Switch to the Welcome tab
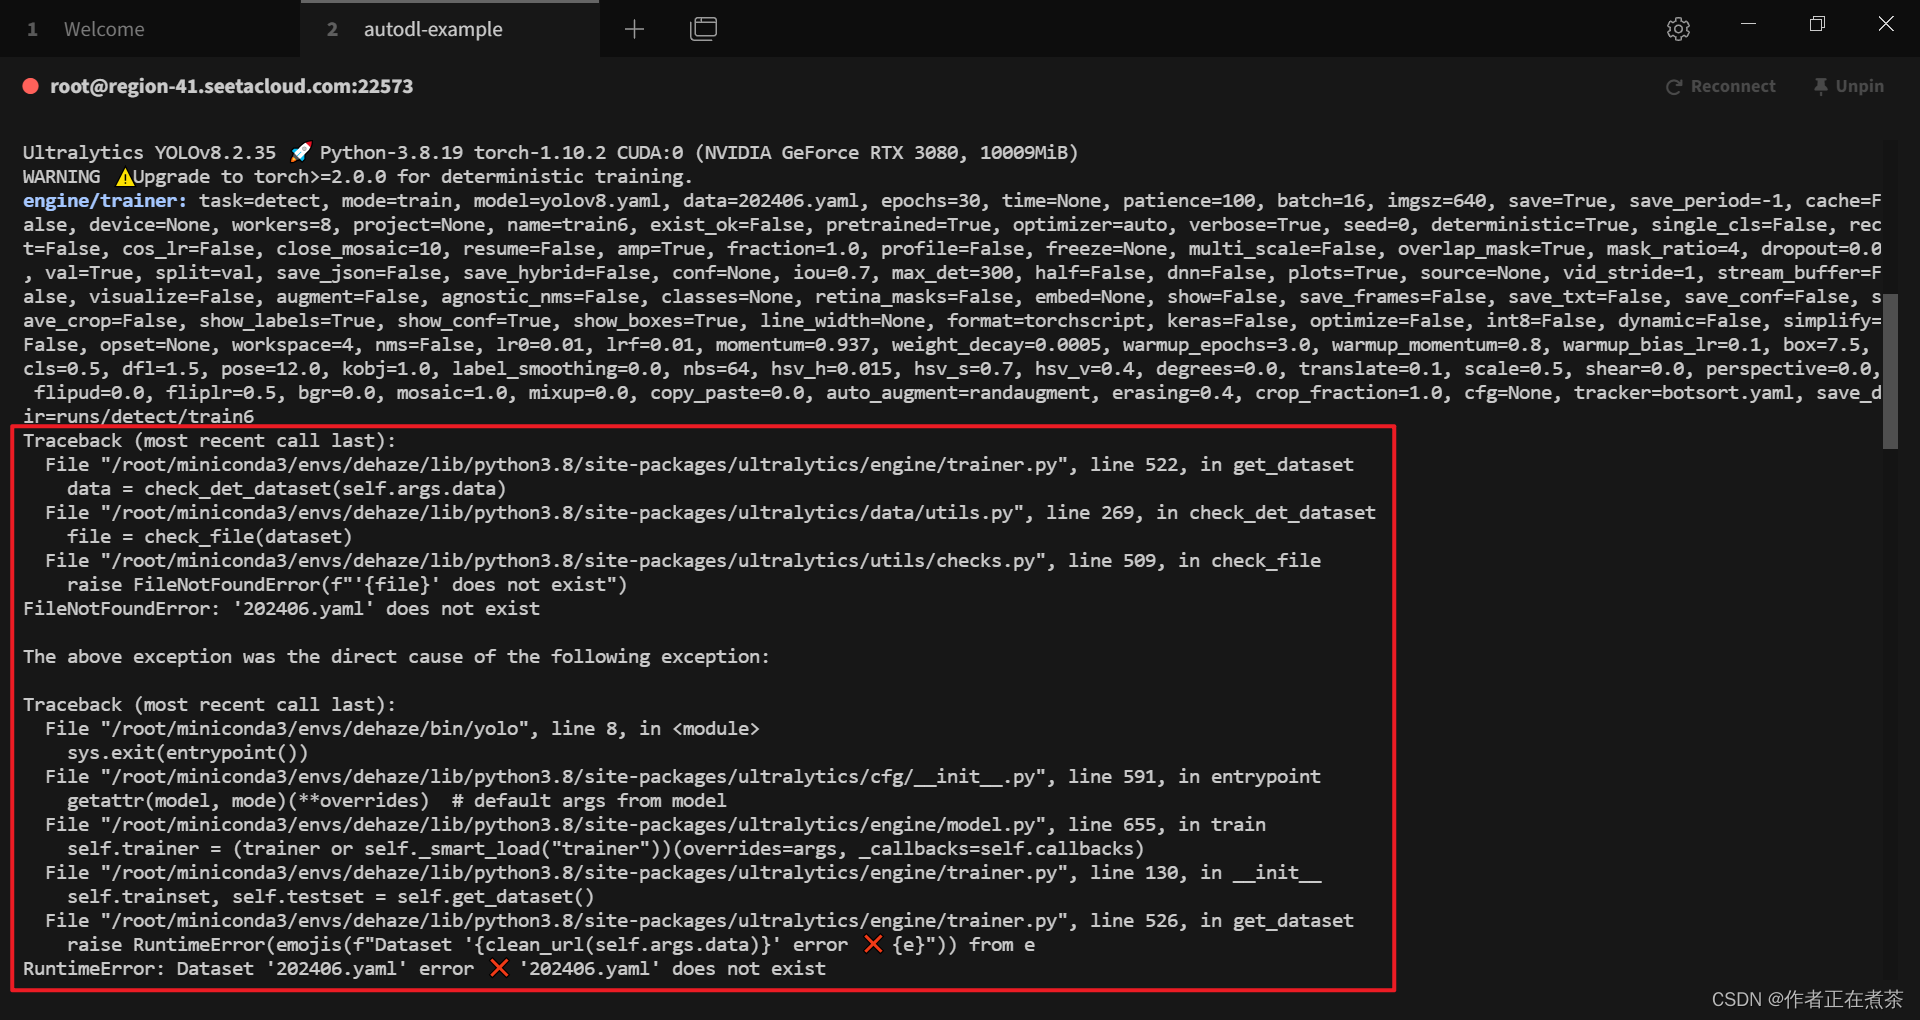The image size is (1920, 1020). [103, 29]
